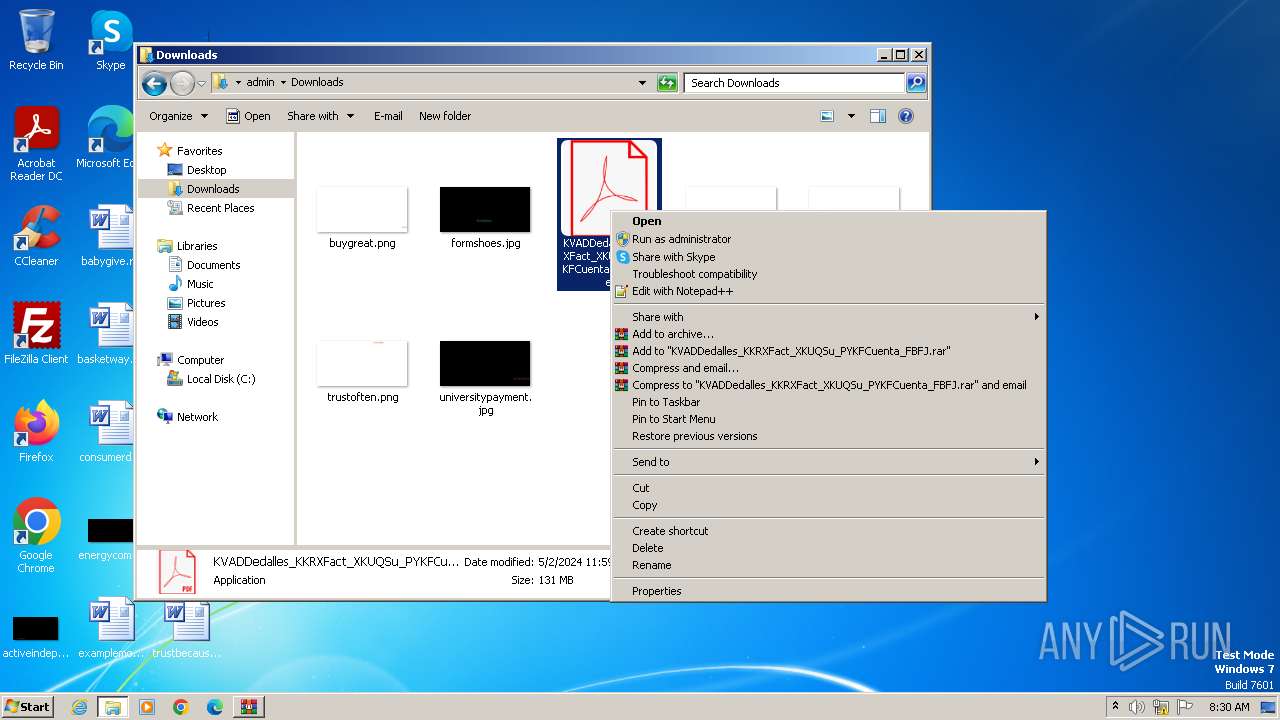This screenshot has width=1280, height=720.
Task: Expand the Share with submenu in context menu
Action: tap(828, 317)
